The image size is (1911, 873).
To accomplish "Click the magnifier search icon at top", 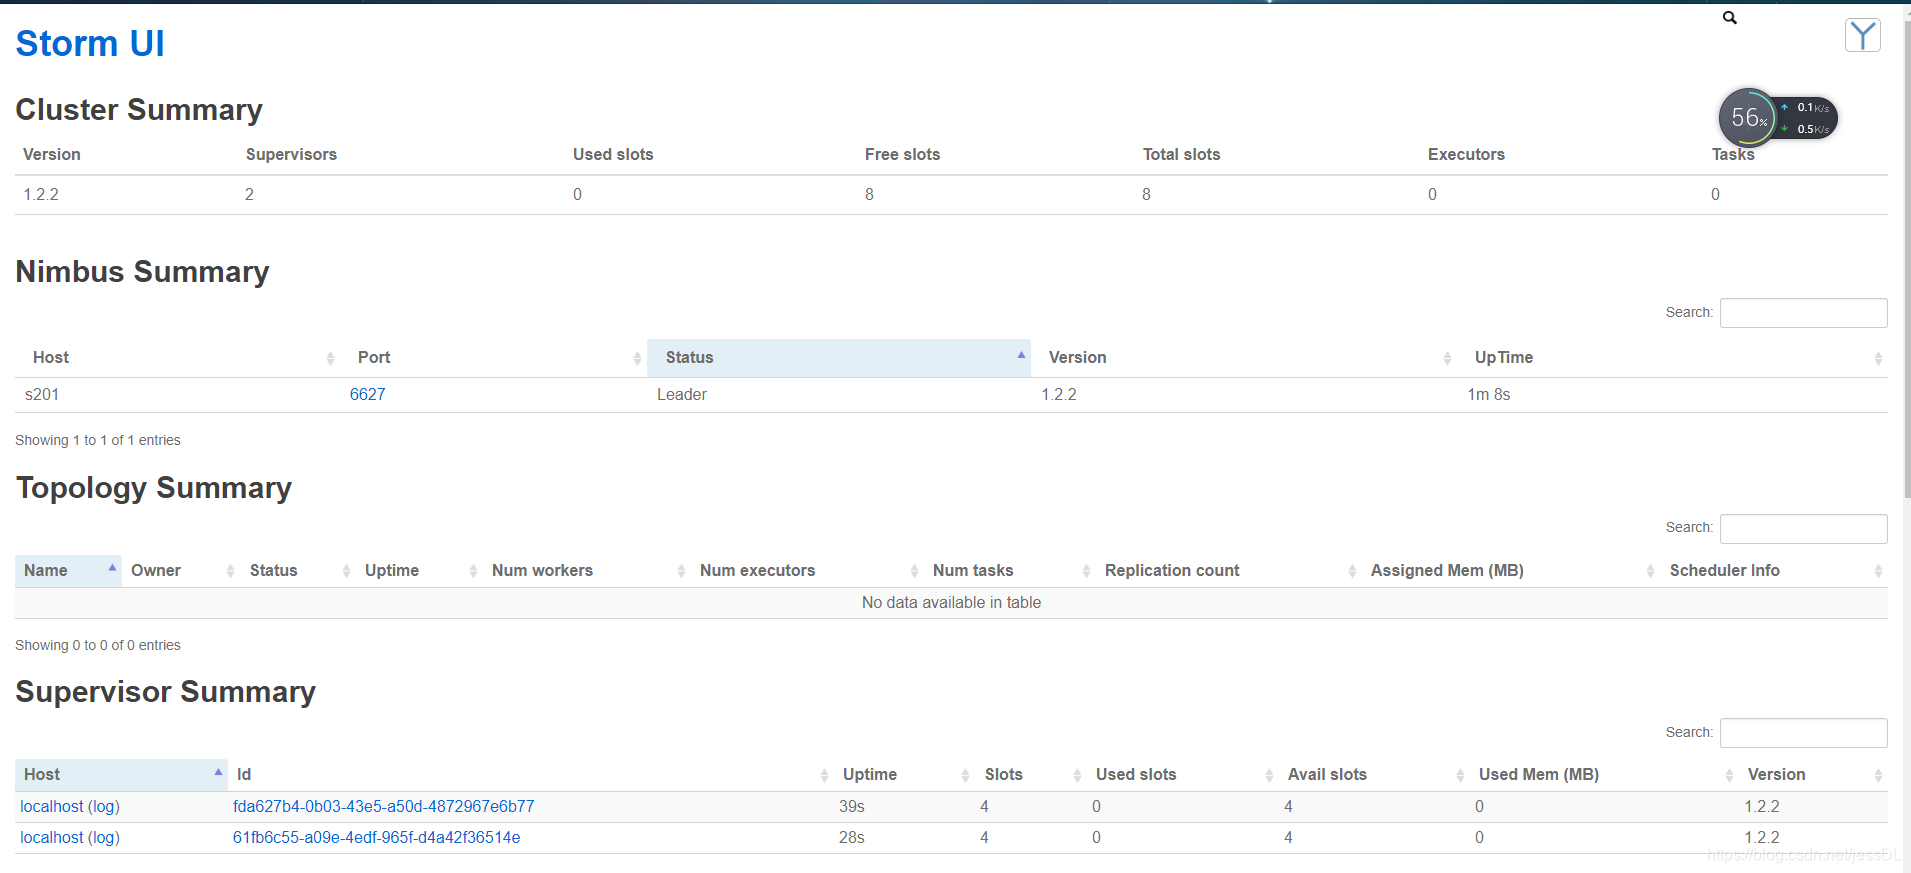I will pyautogui.click(x=1730, y=18).
